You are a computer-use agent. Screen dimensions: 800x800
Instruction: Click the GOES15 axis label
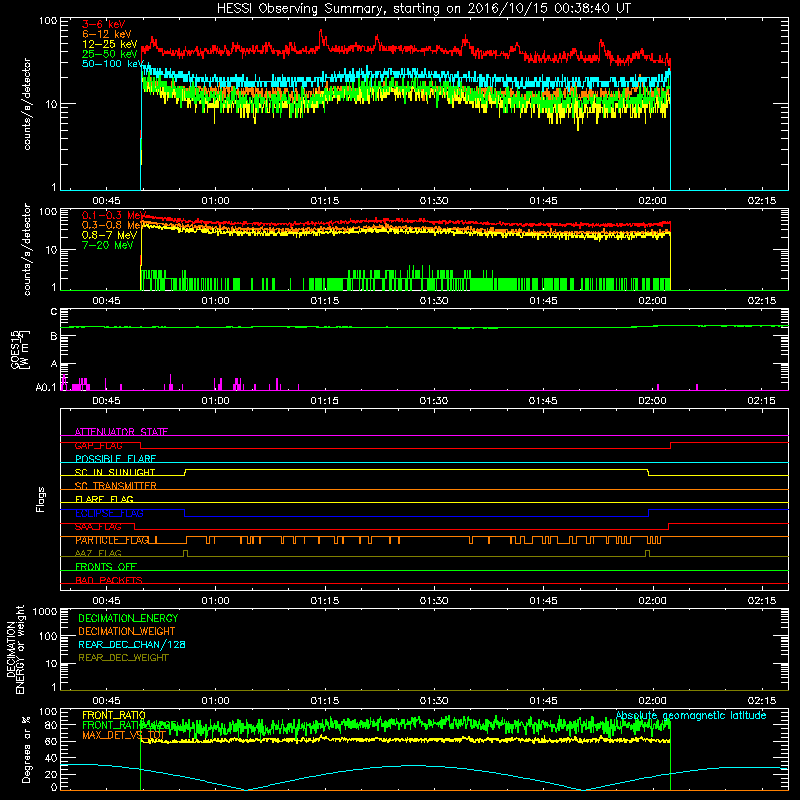tap(16, 349)
